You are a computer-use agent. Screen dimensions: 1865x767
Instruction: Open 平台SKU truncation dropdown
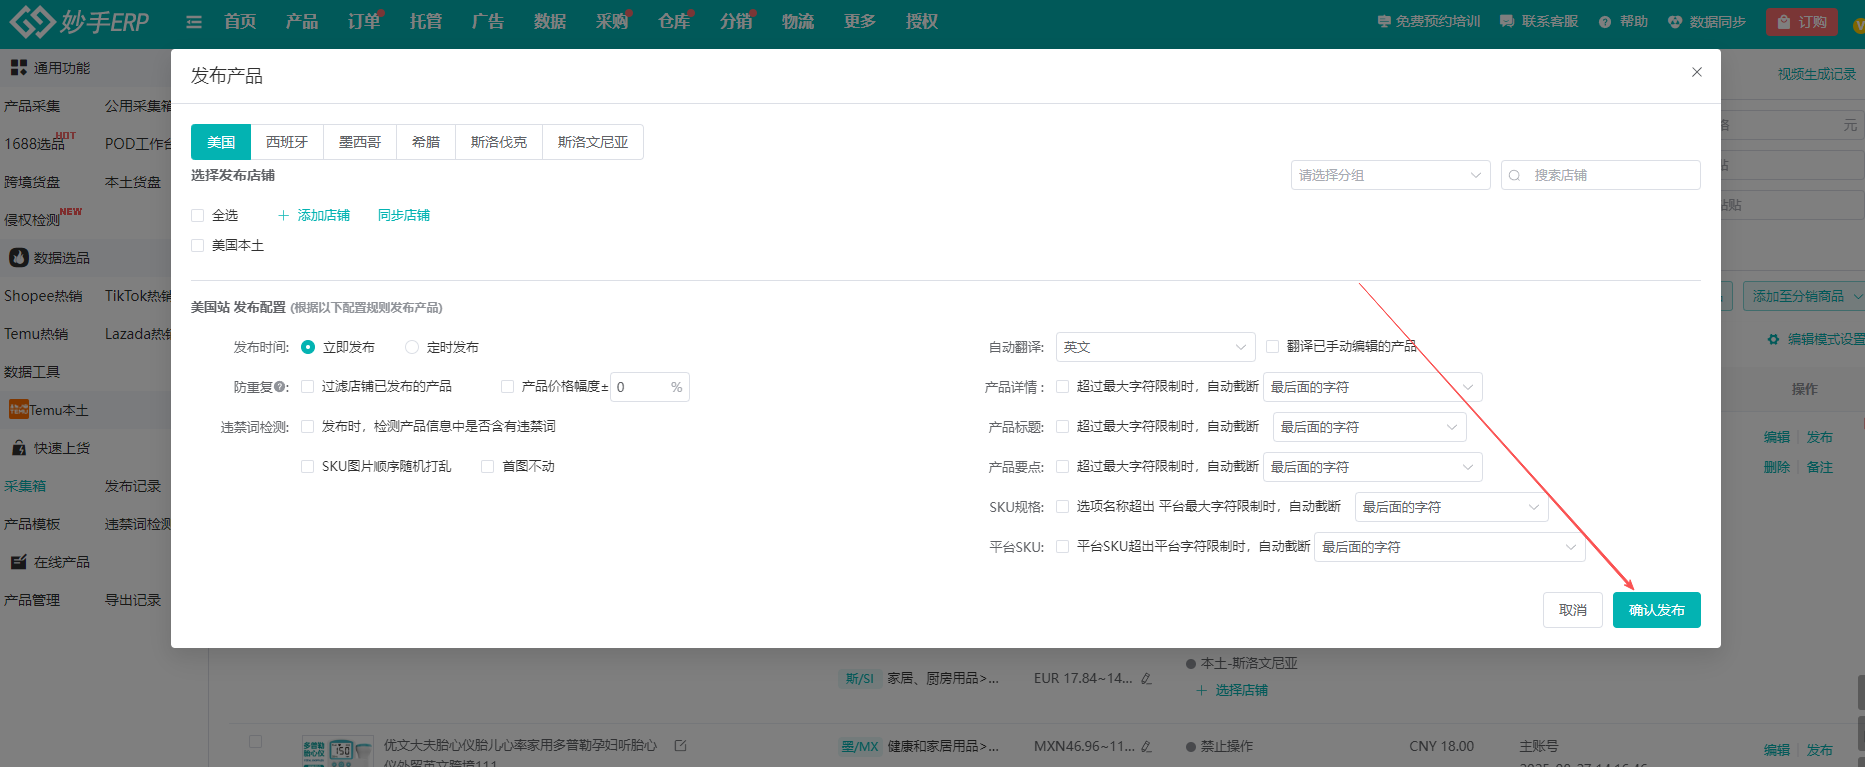point(1449,547)
